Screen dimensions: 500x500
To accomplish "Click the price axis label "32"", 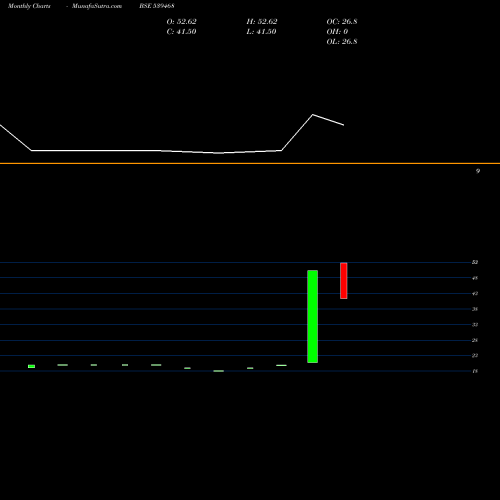I will coord(475,325).
